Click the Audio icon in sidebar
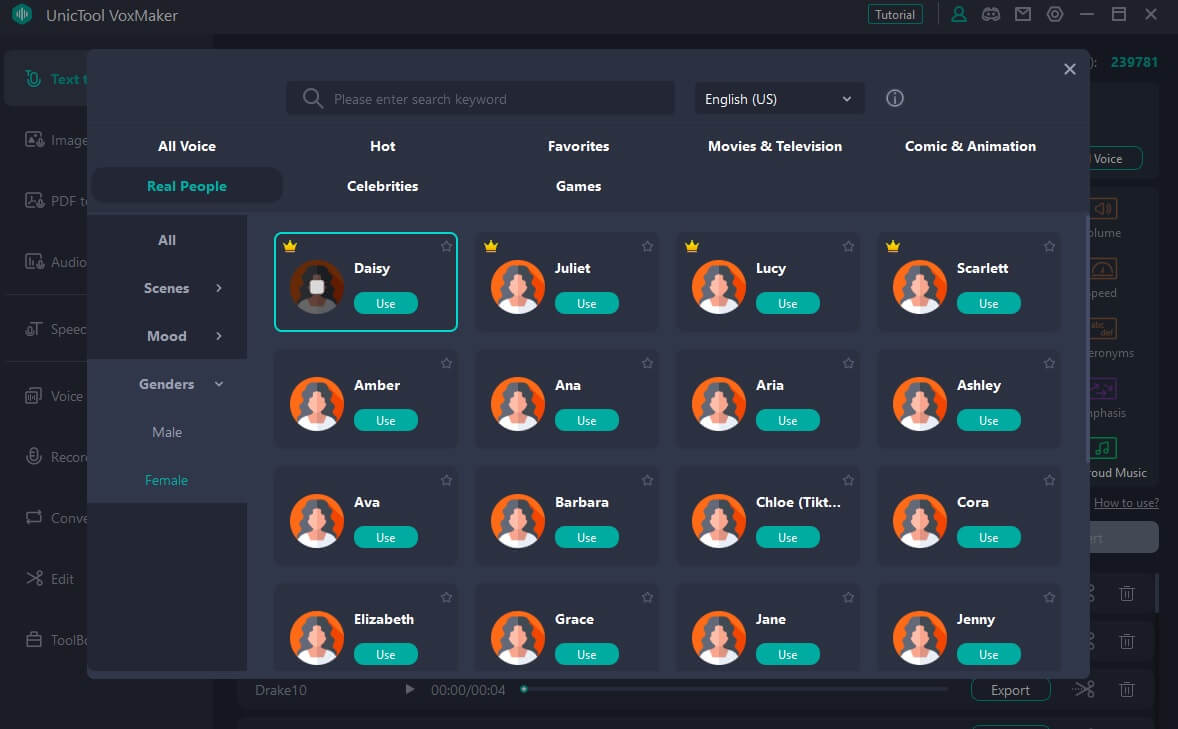 tap(35, 262)
